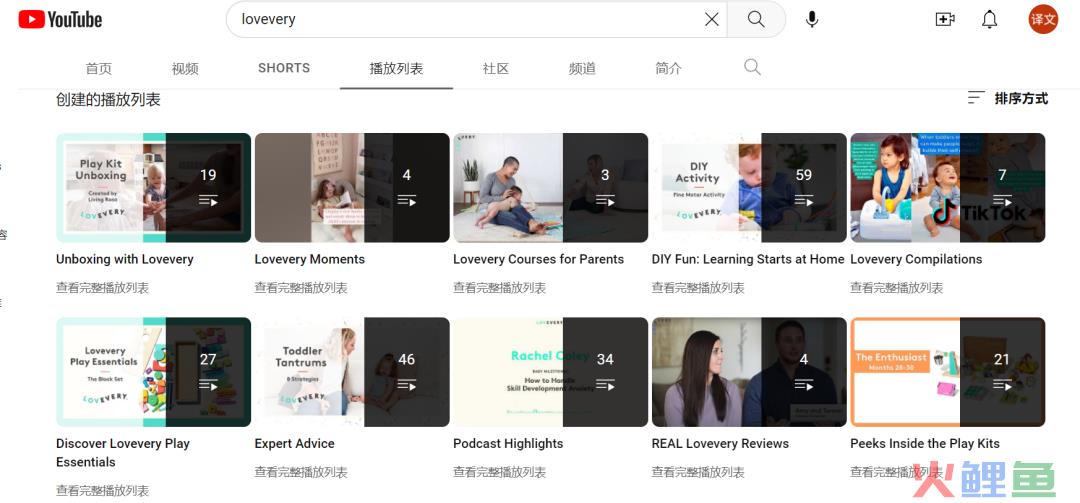Open the Lovevery Moments title
The width and height of the screenshot is (1080, 503).
[310, 259]
